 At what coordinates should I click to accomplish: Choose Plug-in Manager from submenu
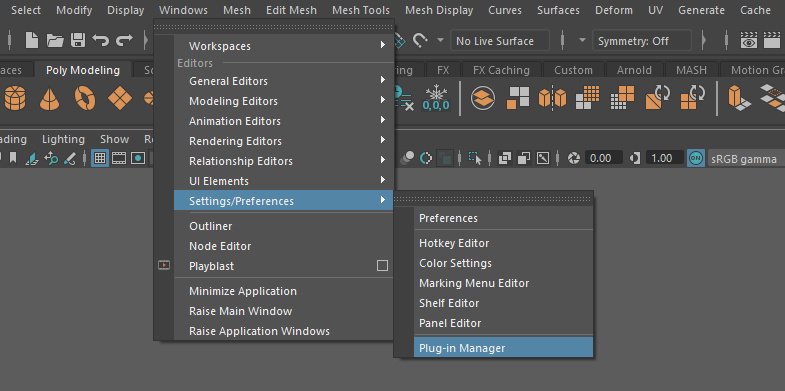click(x=503, y=348)
